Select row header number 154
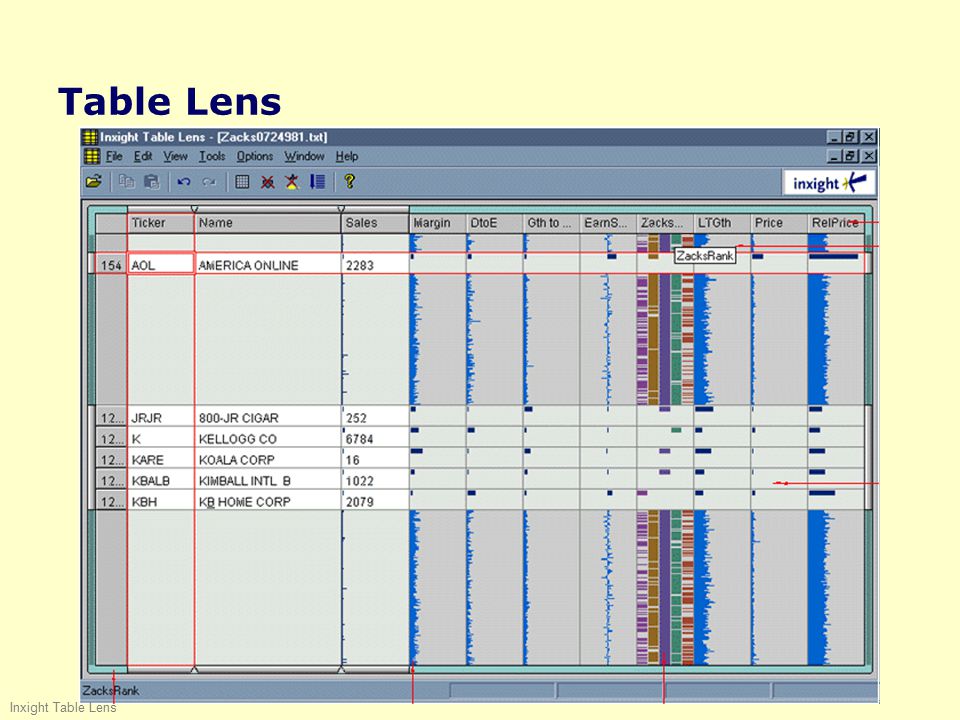 (111, 264)
